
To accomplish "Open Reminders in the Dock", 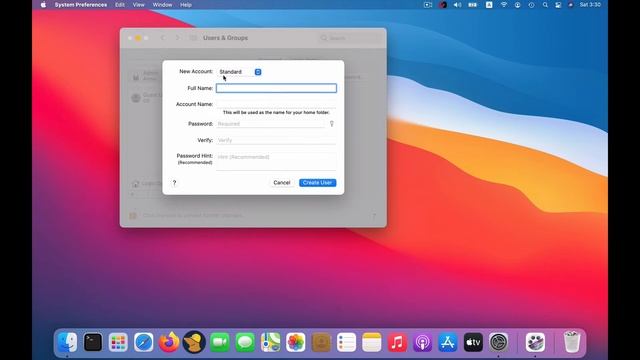I will (347, 342).
